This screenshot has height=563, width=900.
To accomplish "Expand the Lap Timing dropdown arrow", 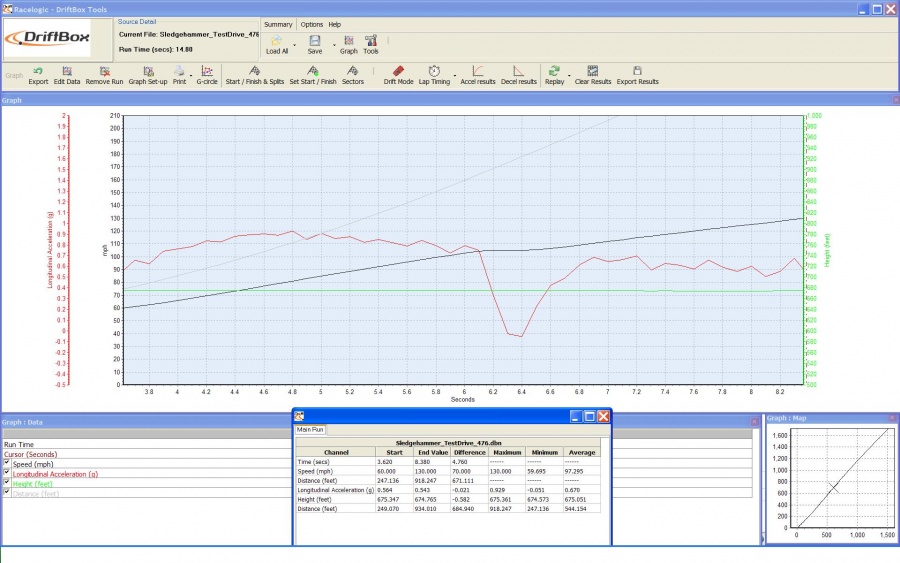I will [455, 75].
